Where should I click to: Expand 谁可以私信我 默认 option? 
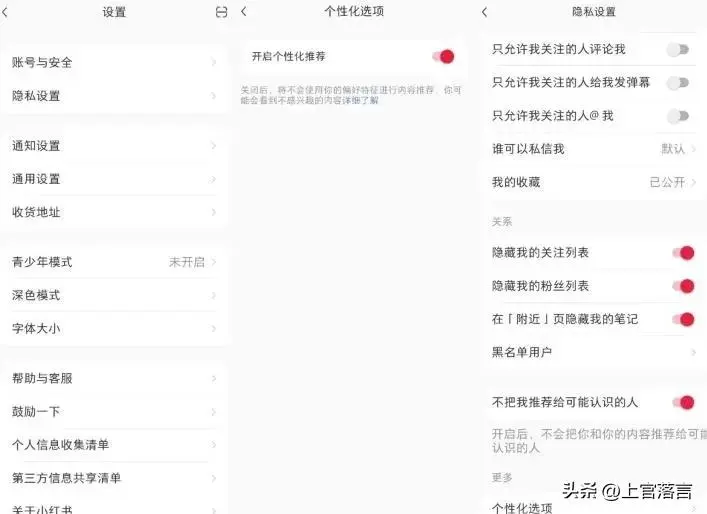(678, 149)
